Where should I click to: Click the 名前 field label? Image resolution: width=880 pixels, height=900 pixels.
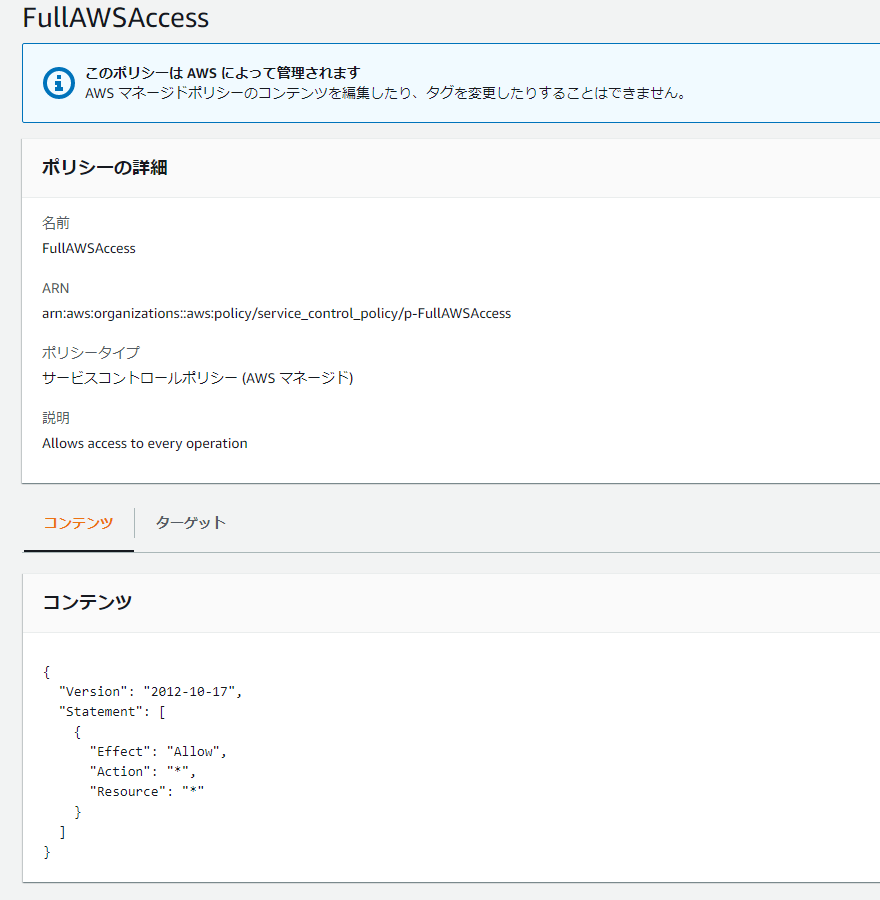point(56,223)
